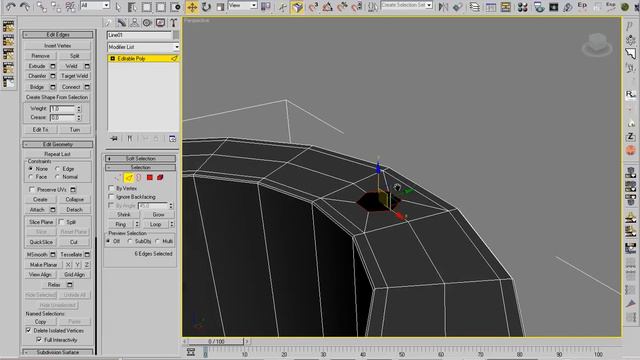Click Pin Stack icon below modifier stack

(x=114, y=139)
